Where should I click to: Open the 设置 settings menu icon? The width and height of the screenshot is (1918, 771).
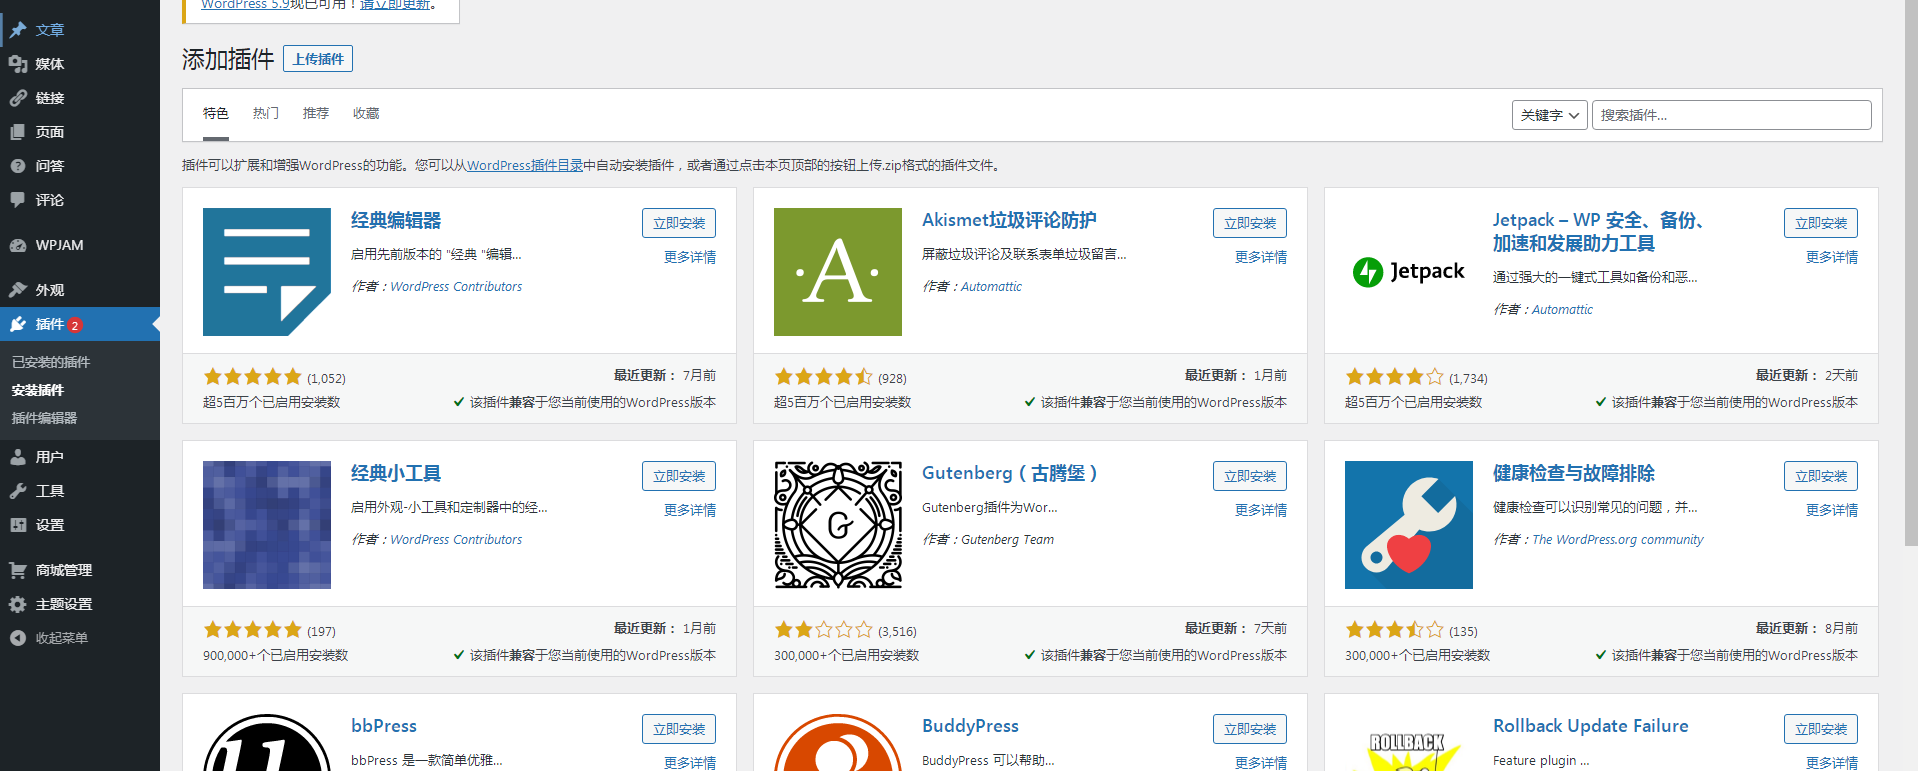pyautogui.click(x=18, y=525)
